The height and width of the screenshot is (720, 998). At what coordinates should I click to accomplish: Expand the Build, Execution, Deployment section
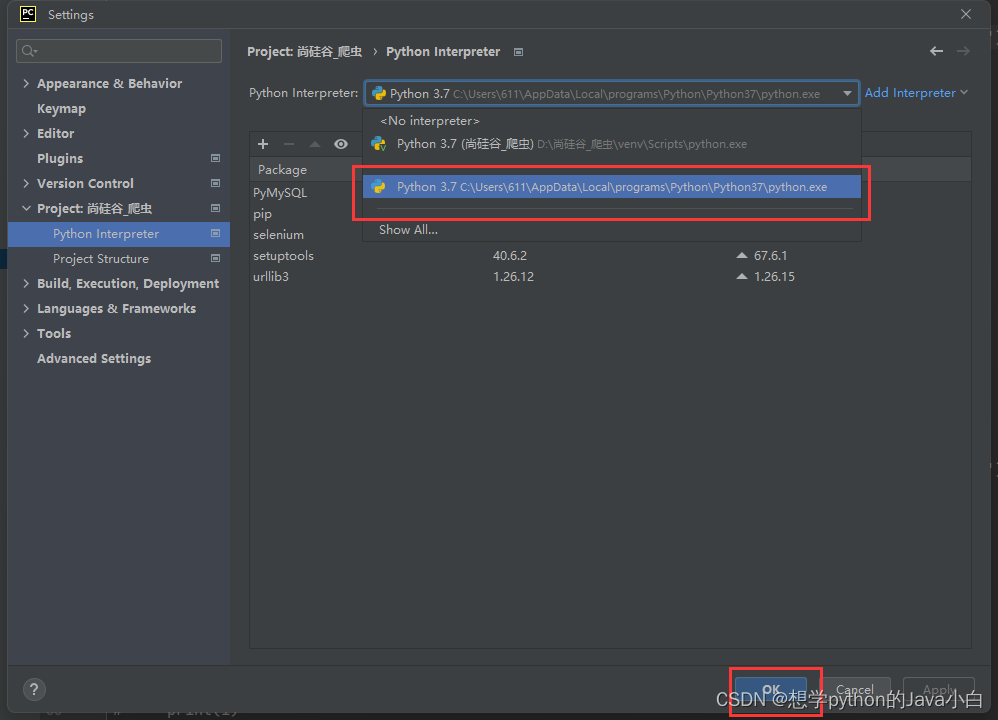(x=25, y=283)
